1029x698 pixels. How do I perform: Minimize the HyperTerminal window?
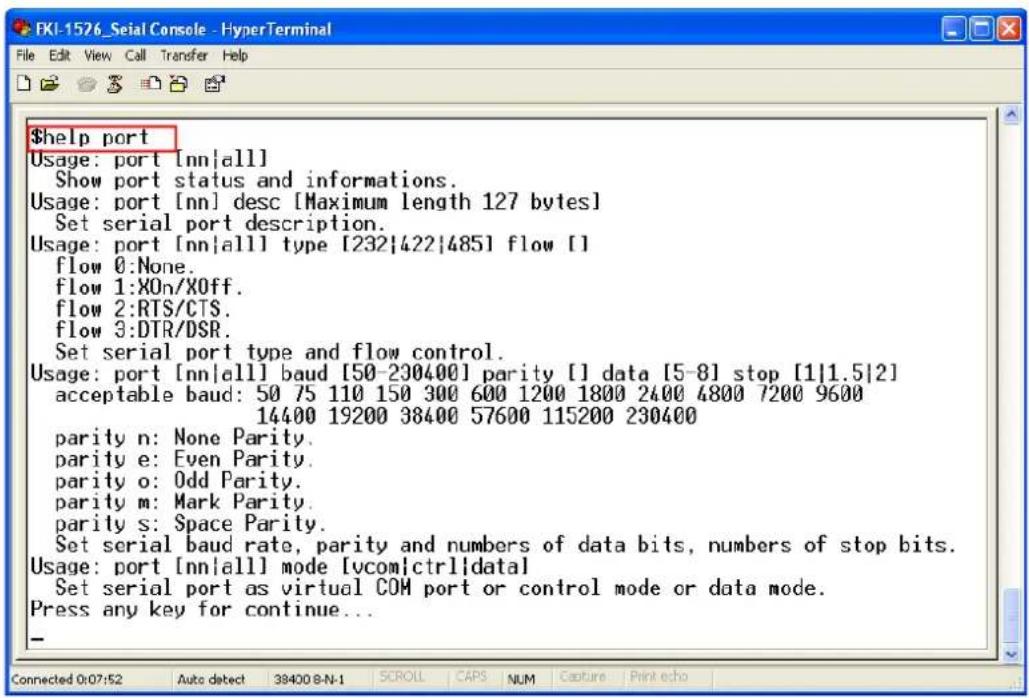tap(954, 30)
